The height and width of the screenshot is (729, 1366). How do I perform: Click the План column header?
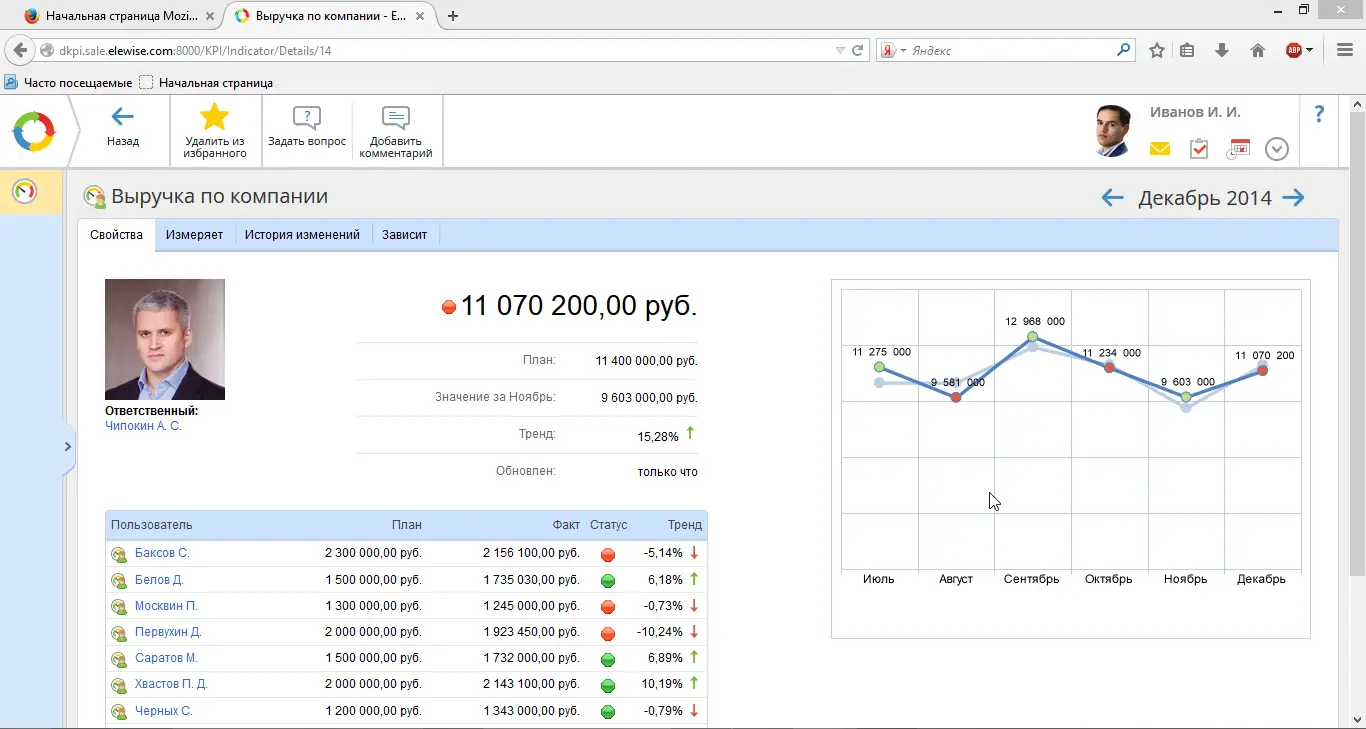click(407, 525)
